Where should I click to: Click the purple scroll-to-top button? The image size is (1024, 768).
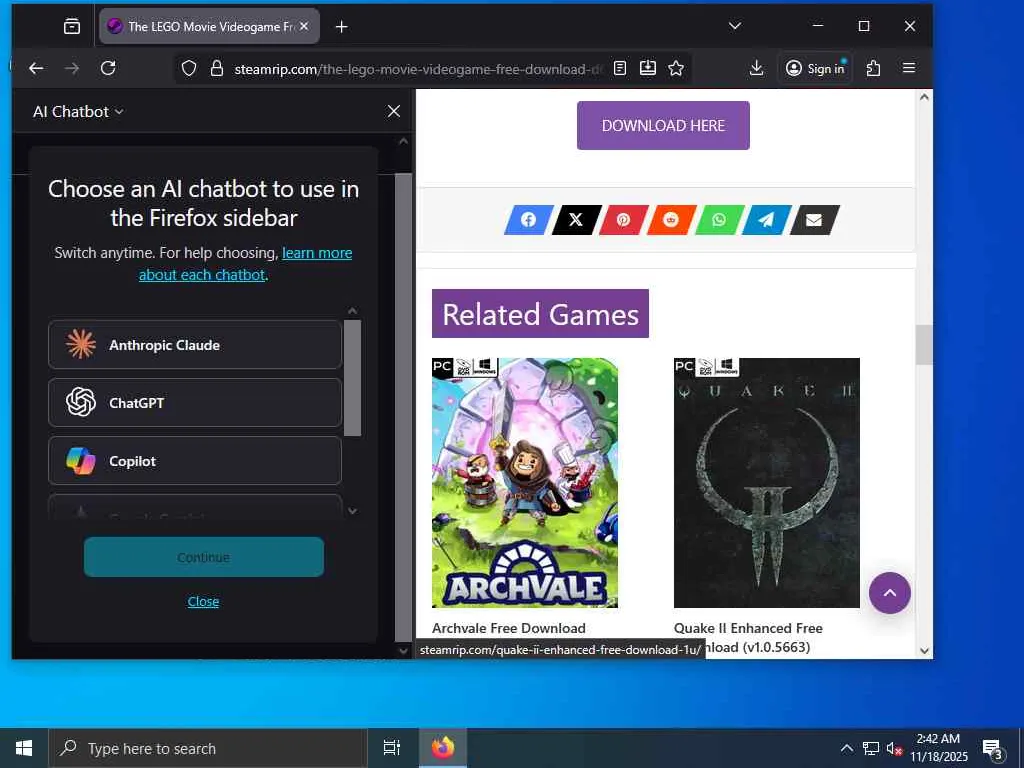coord(889,593)
